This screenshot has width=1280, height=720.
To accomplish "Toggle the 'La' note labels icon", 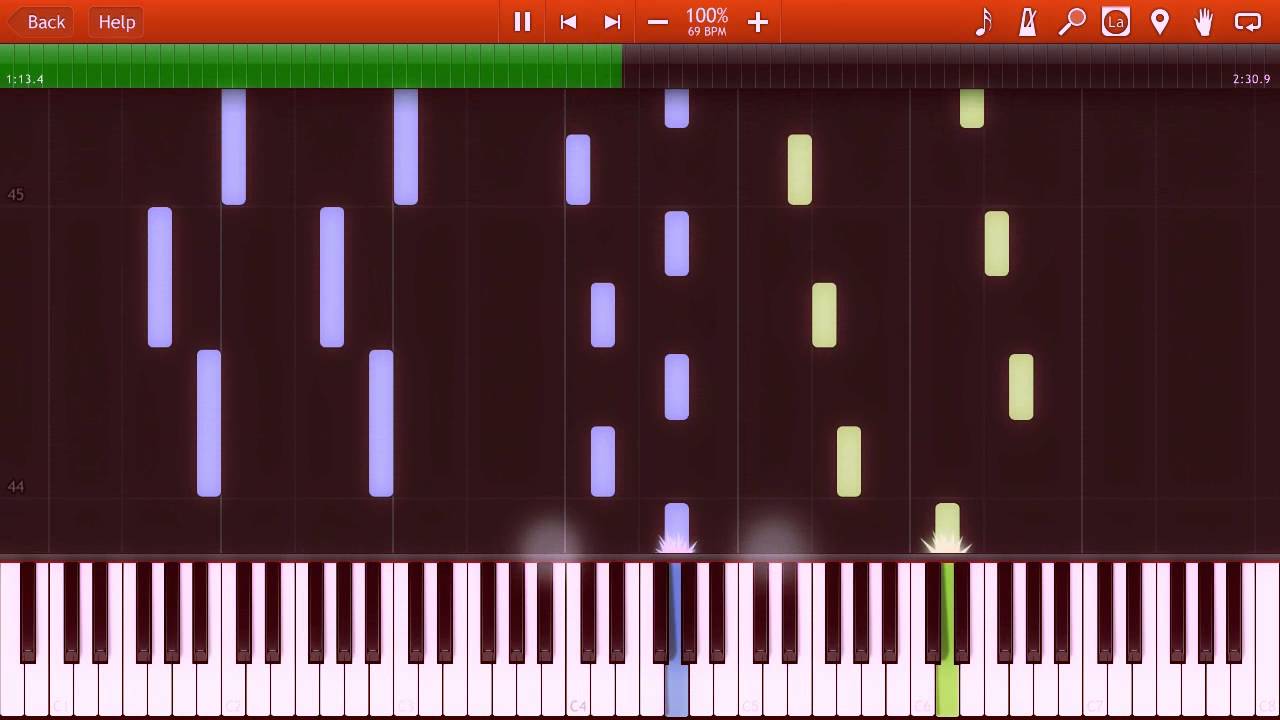I will click(1116, 22).
